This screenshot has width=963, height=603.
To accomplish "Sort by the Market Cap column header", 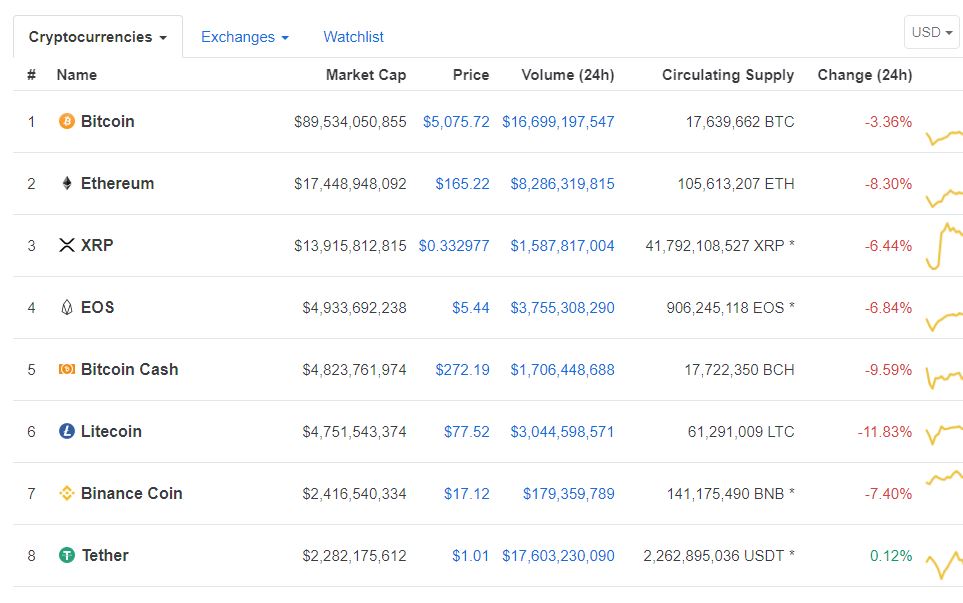I will click(366, 75).
